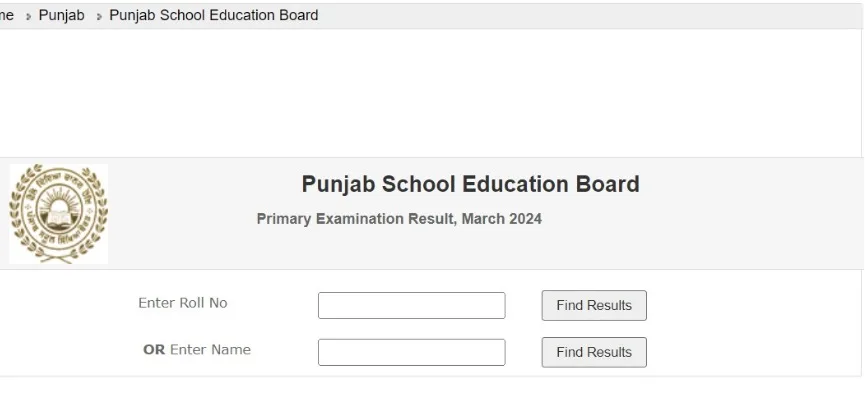Go to the partially visible Home breadcrumb
The width and height of the screenshot is (865, 417).
tap(7, 15)
